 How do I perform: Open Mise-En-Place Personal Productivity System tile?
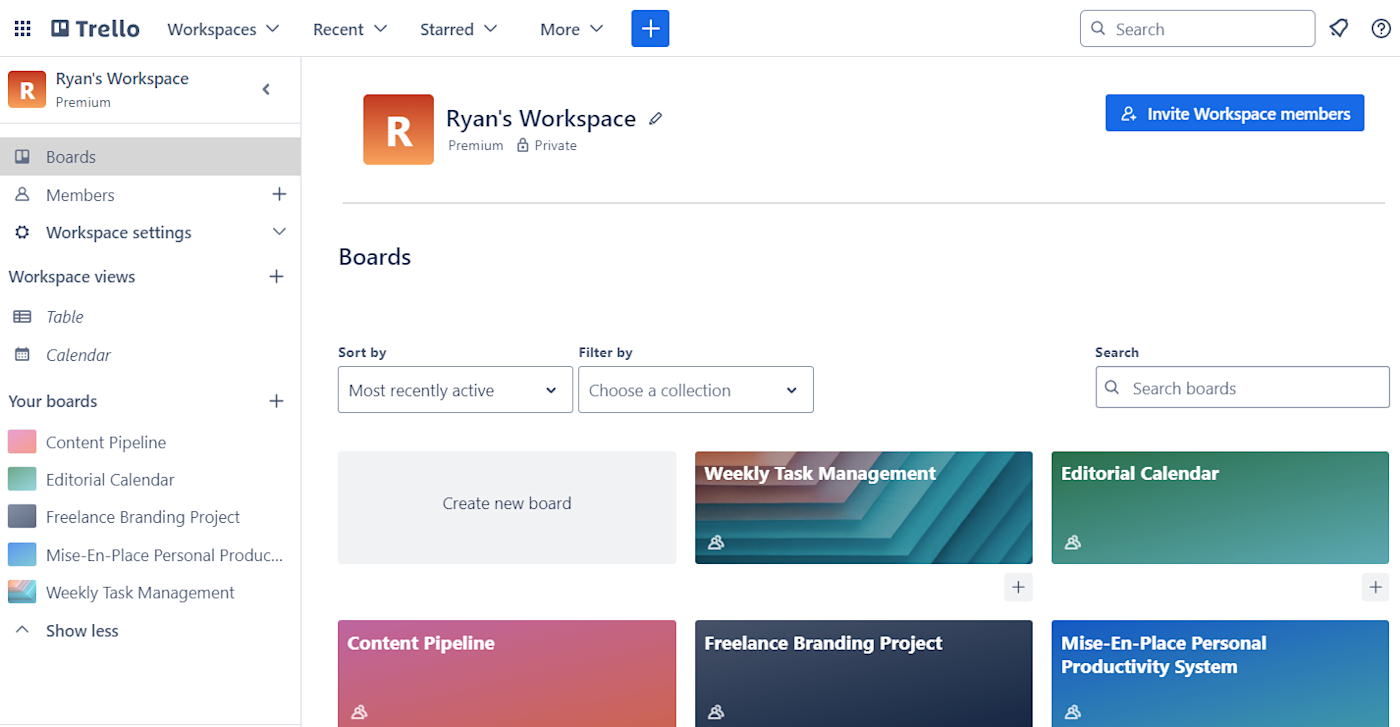click(1220, 673)
